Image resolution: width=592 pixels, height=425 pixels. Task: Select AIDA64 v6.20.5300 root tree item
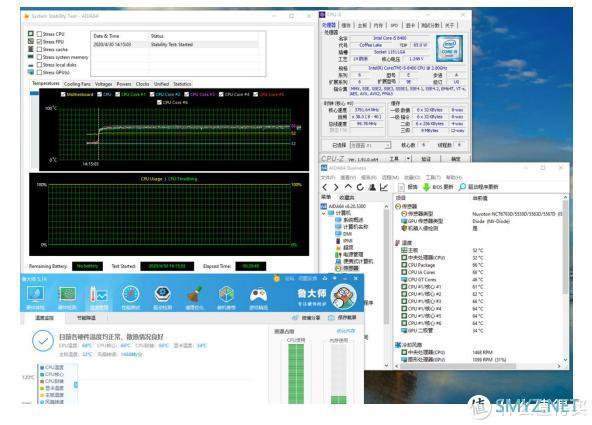tap(343, 206)
